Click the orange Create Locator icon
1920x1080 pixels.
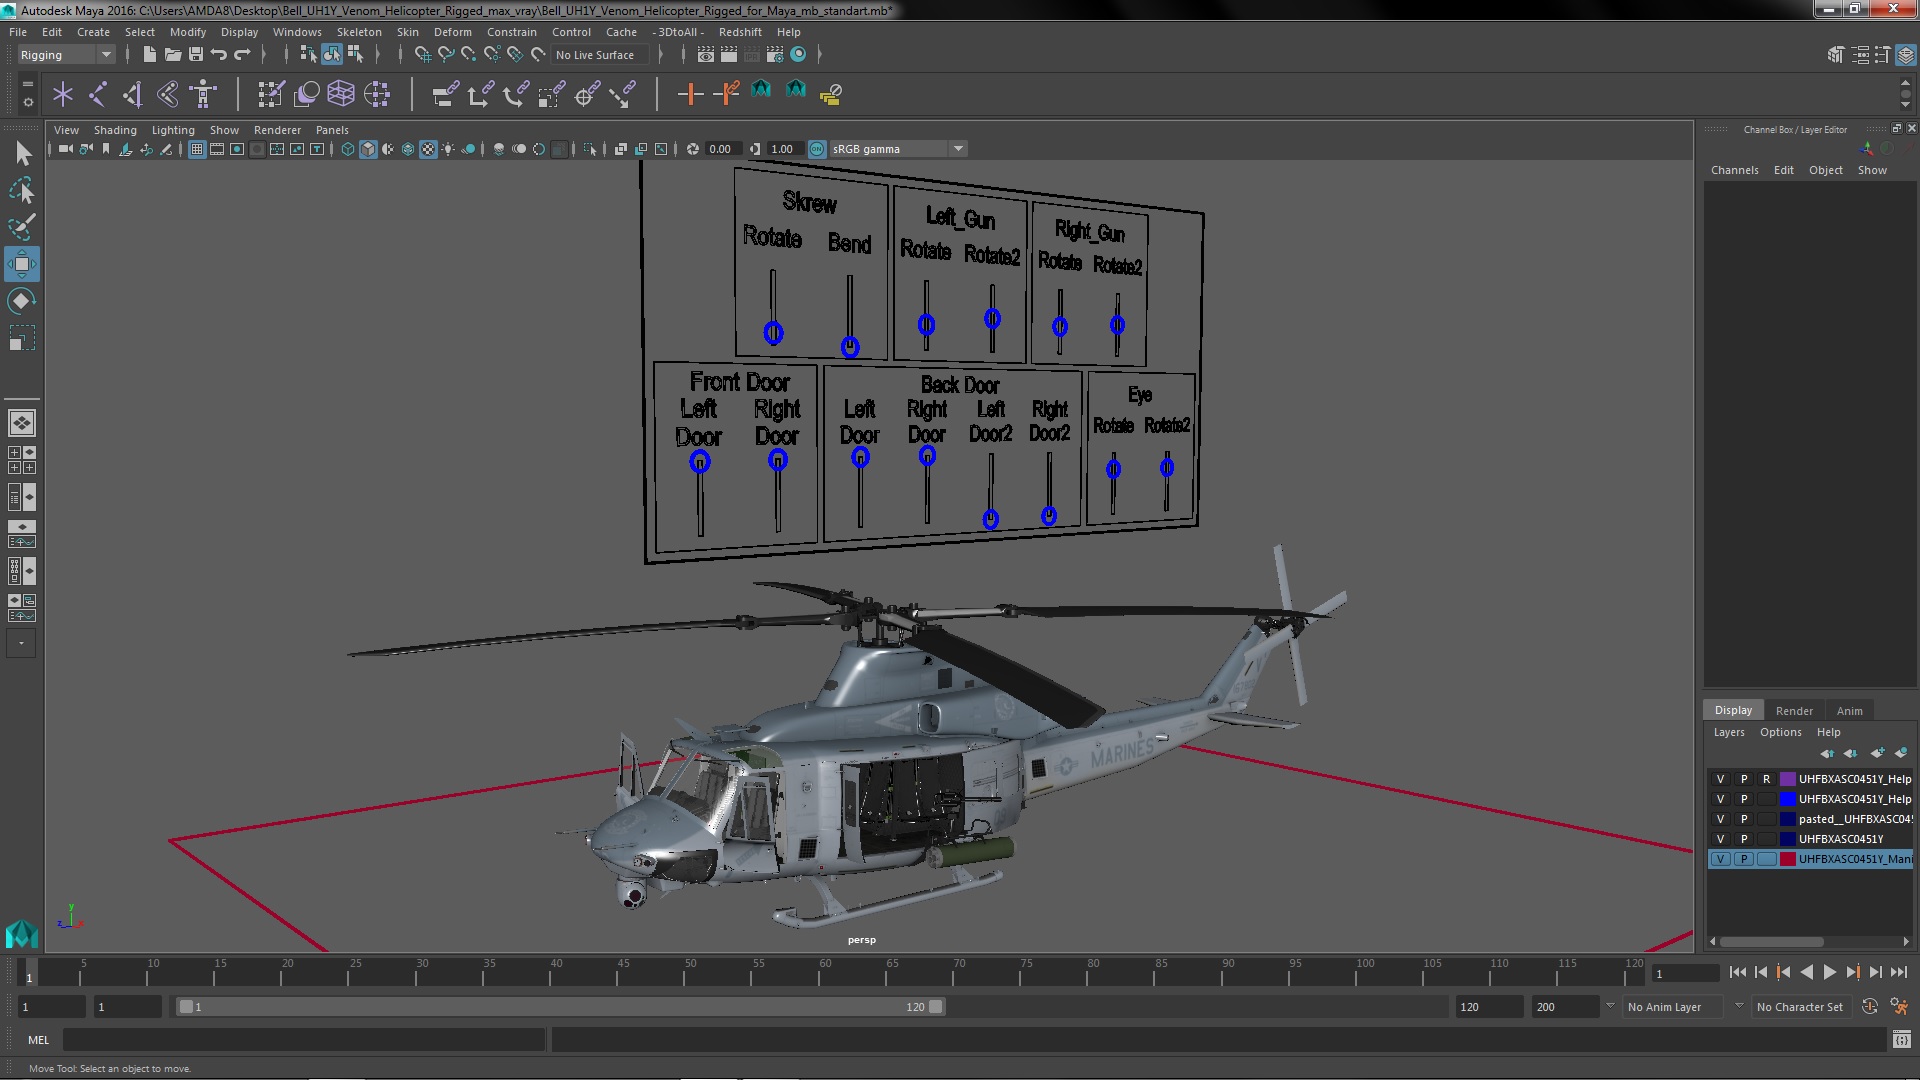pyautogui.click(x=690, y=94)
